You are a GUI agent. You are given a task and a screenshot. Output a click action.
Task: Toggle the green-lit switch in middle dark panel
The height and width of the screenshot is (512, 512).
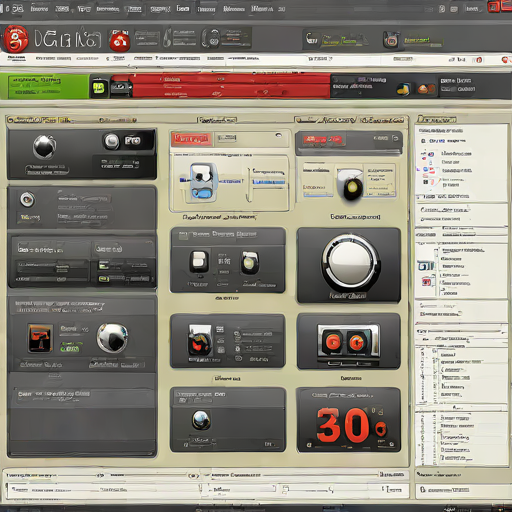coord(249,263)
